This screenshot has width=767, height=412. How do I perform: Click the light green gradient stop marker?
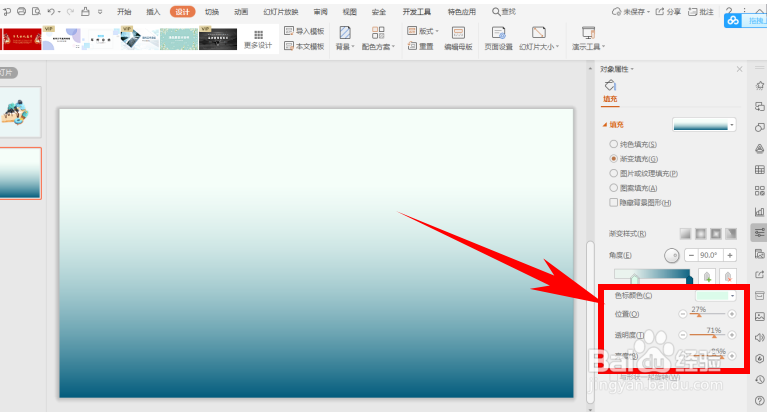point(634,279)
